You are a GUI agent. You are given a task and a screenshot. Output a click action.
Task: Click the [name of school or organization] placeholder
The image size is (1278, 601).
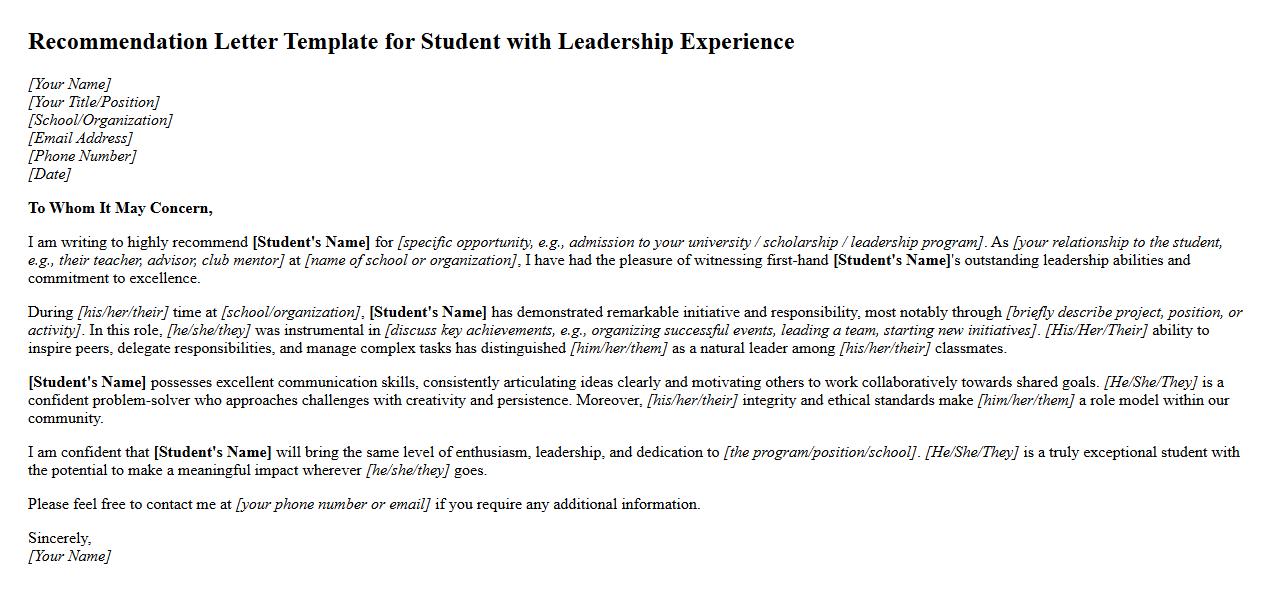[x=411, y=260]
